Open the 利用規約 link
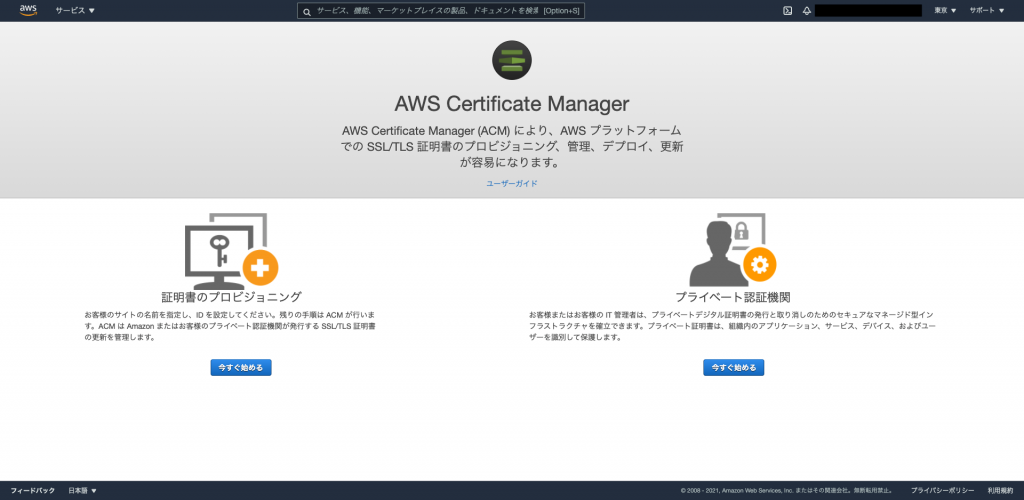Viewport: 1024px width, 500px height. point(1000,490)
